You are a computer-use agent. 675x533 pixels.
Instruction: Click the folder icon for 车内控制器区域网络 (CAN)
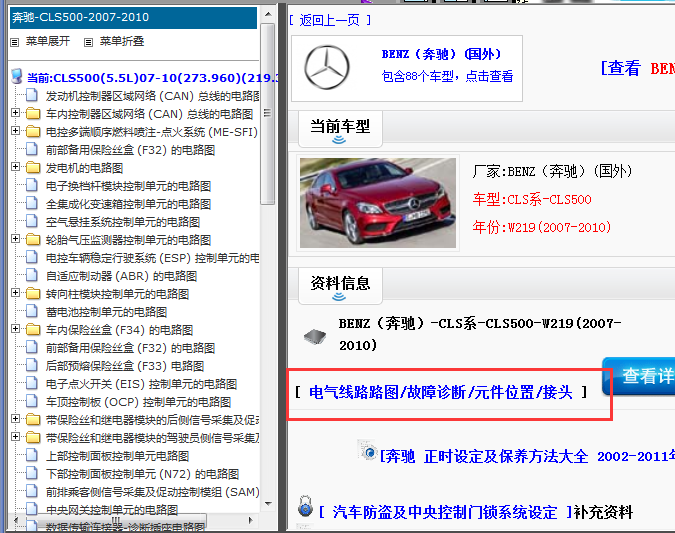[33, 113]
